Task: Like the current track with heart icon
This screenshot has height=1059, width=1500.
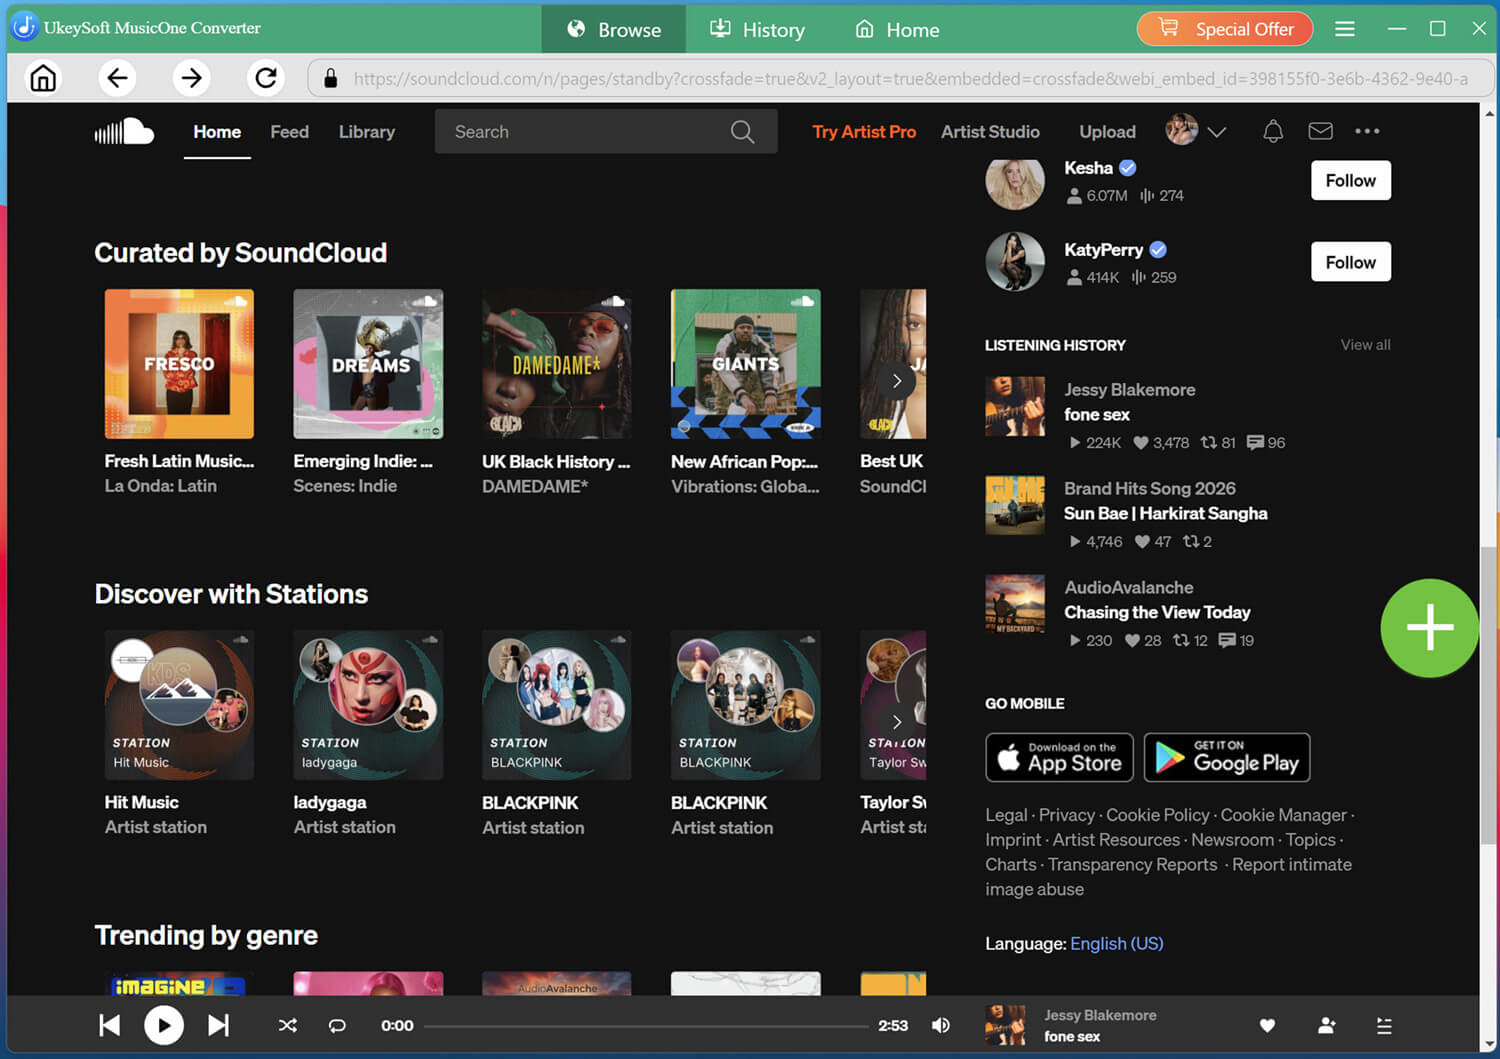Action: [1267, 1025]
